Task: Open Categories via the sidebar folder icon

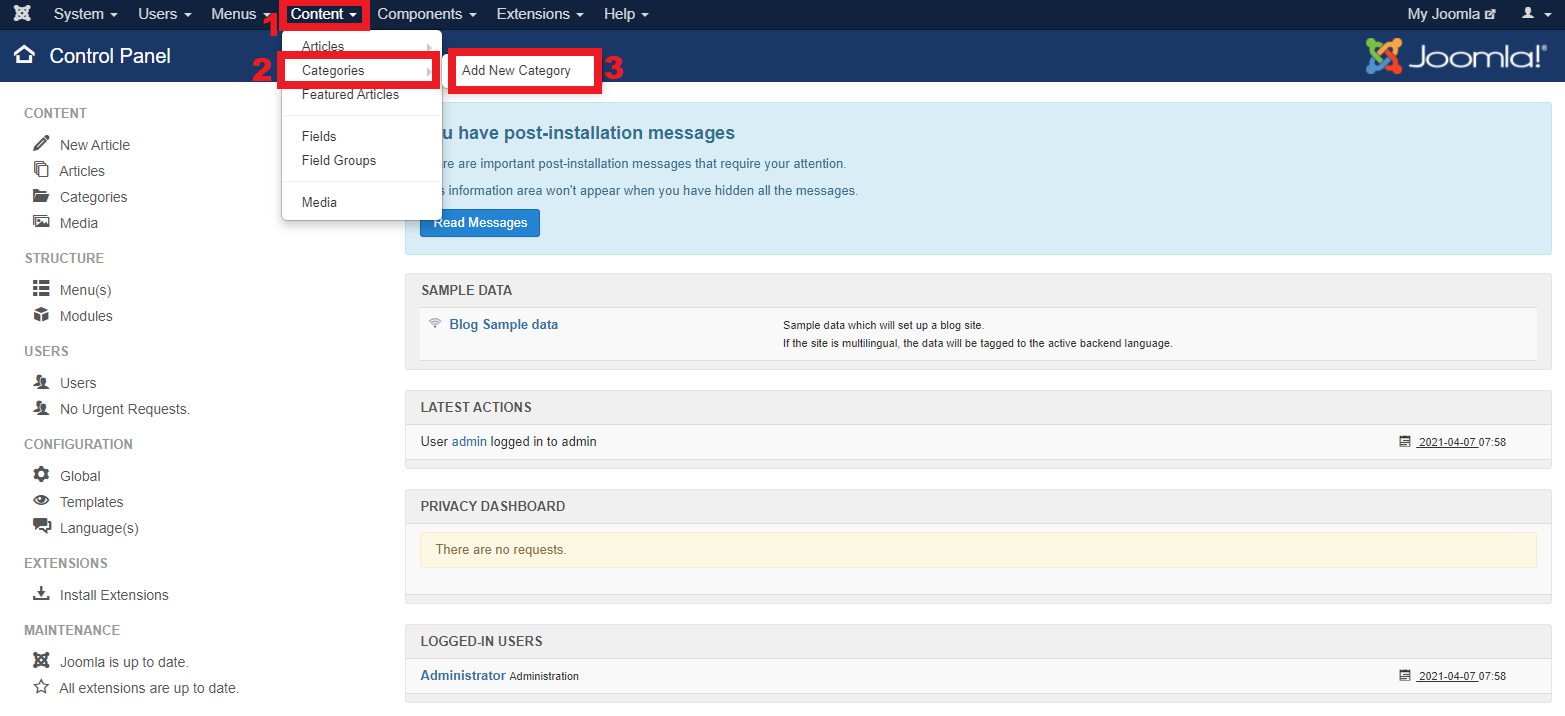Action: coord(39,196)
